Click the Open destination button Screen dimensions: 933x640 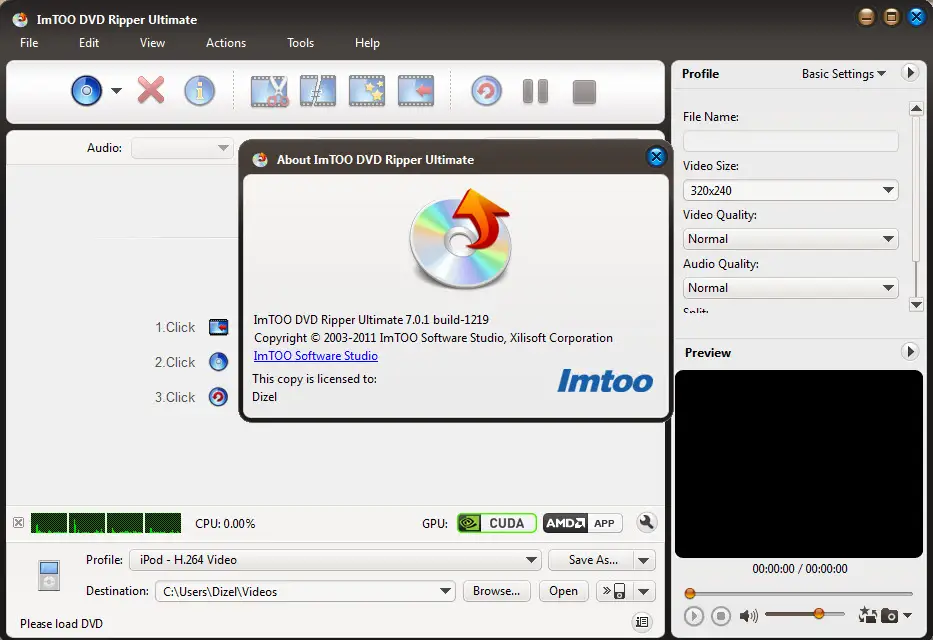click(x=563, y=591)
